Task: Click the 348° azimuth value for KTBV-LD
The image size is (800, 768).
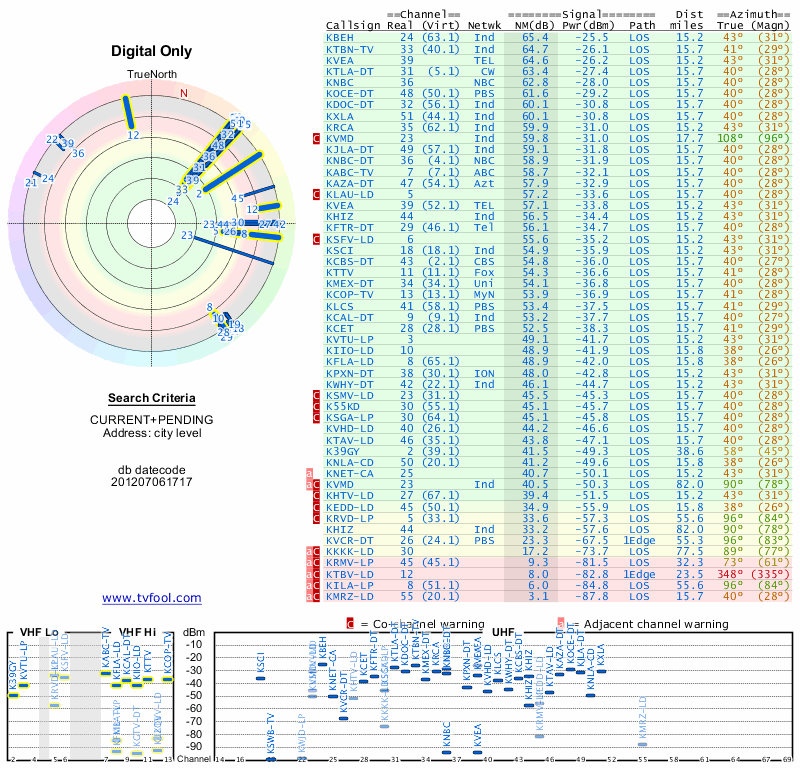Action: [x=730, y=575]
